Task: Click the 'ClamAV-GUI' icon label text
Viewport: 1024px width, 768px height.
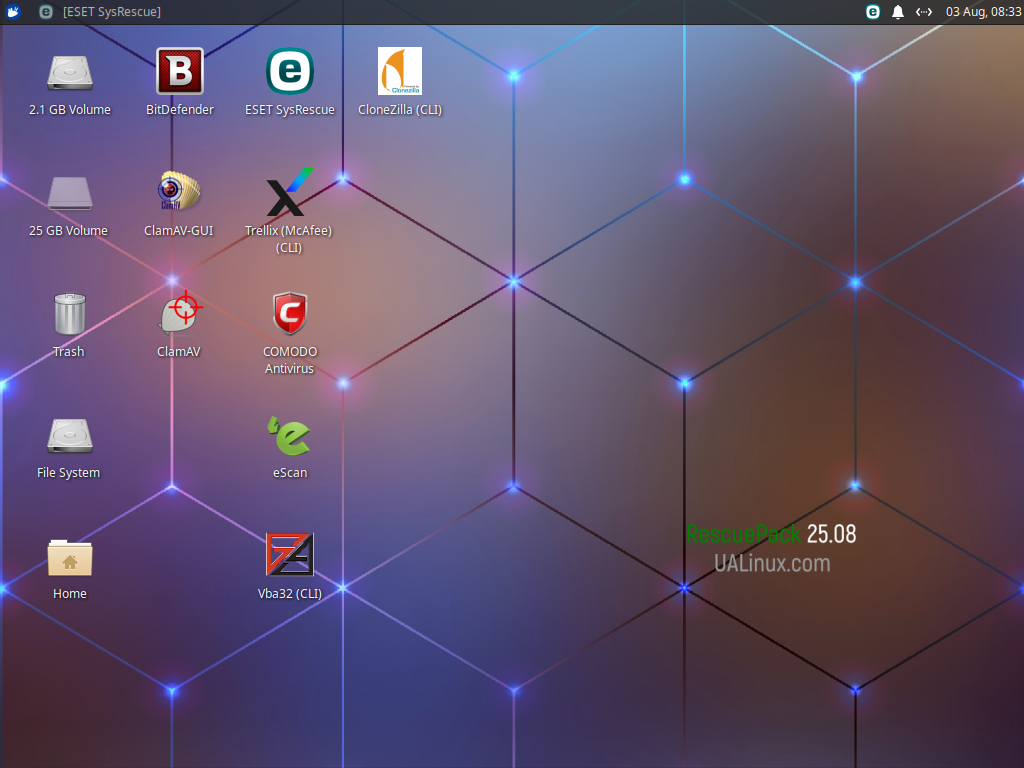Action: click(178, 231)
